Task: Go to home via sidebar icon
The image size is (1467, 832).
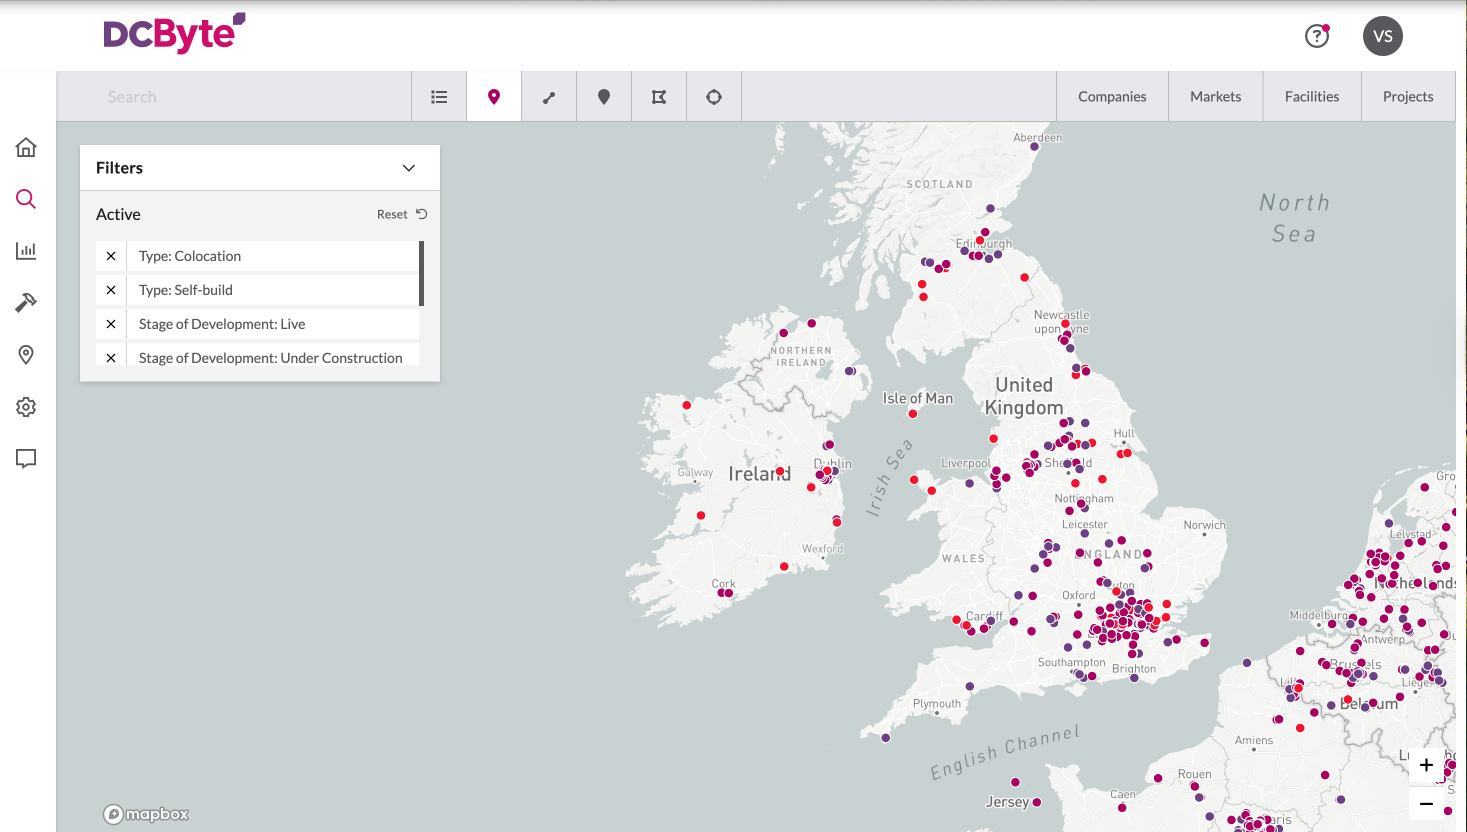Action: (26, 148)
